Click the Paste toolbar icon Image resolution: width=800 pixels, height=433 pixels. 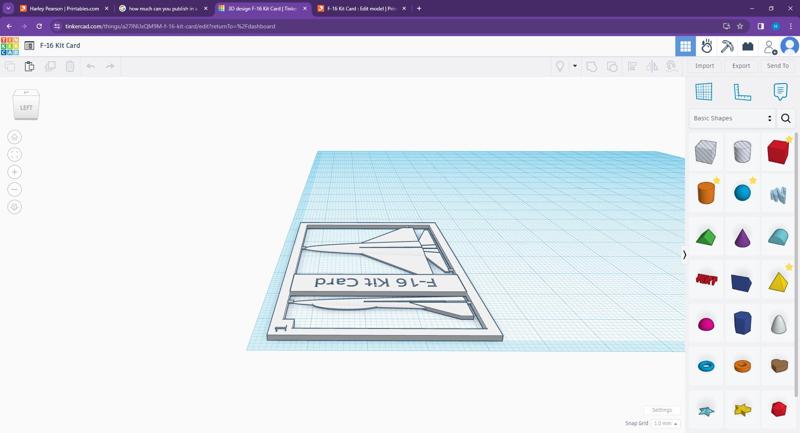(30, 66)
